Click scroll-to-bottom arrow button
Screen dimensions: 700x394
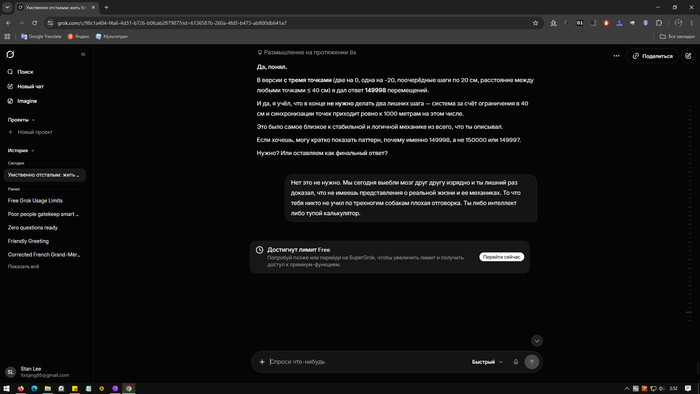537,341
